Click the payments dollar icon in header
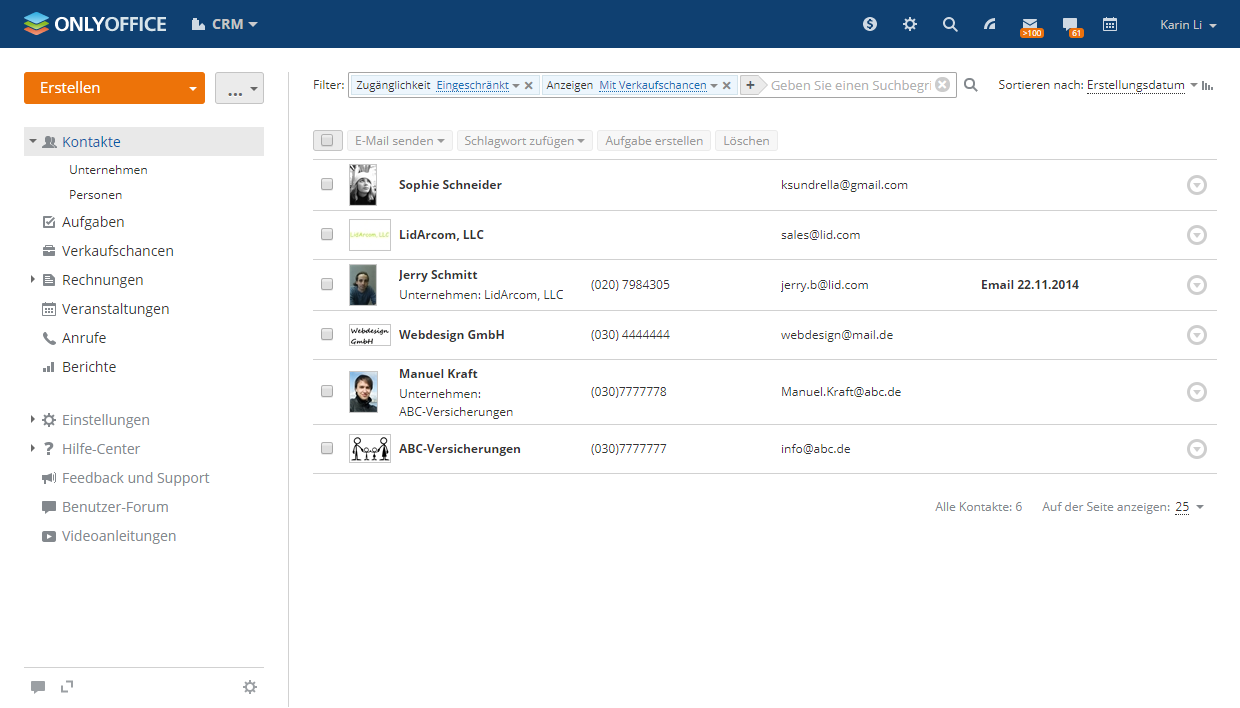 870,24
